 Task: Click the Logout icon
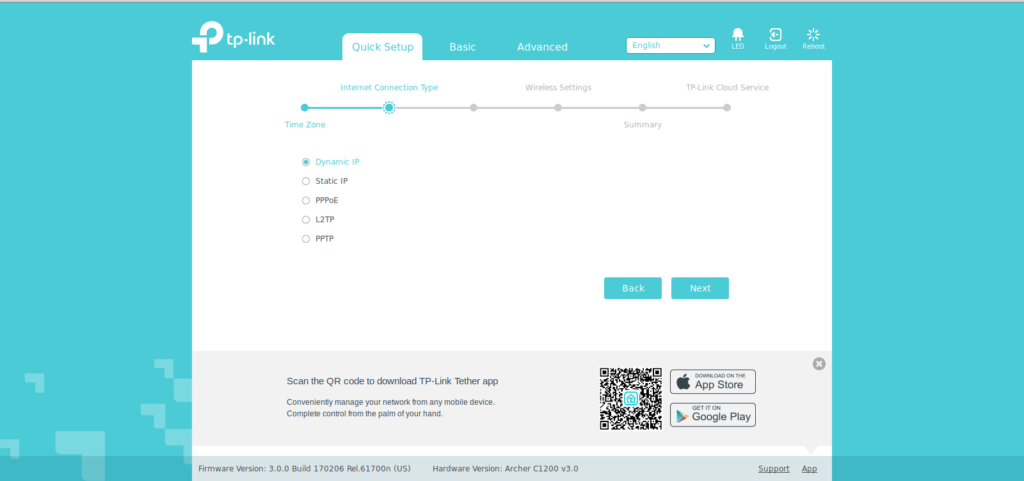click(775, 36)
